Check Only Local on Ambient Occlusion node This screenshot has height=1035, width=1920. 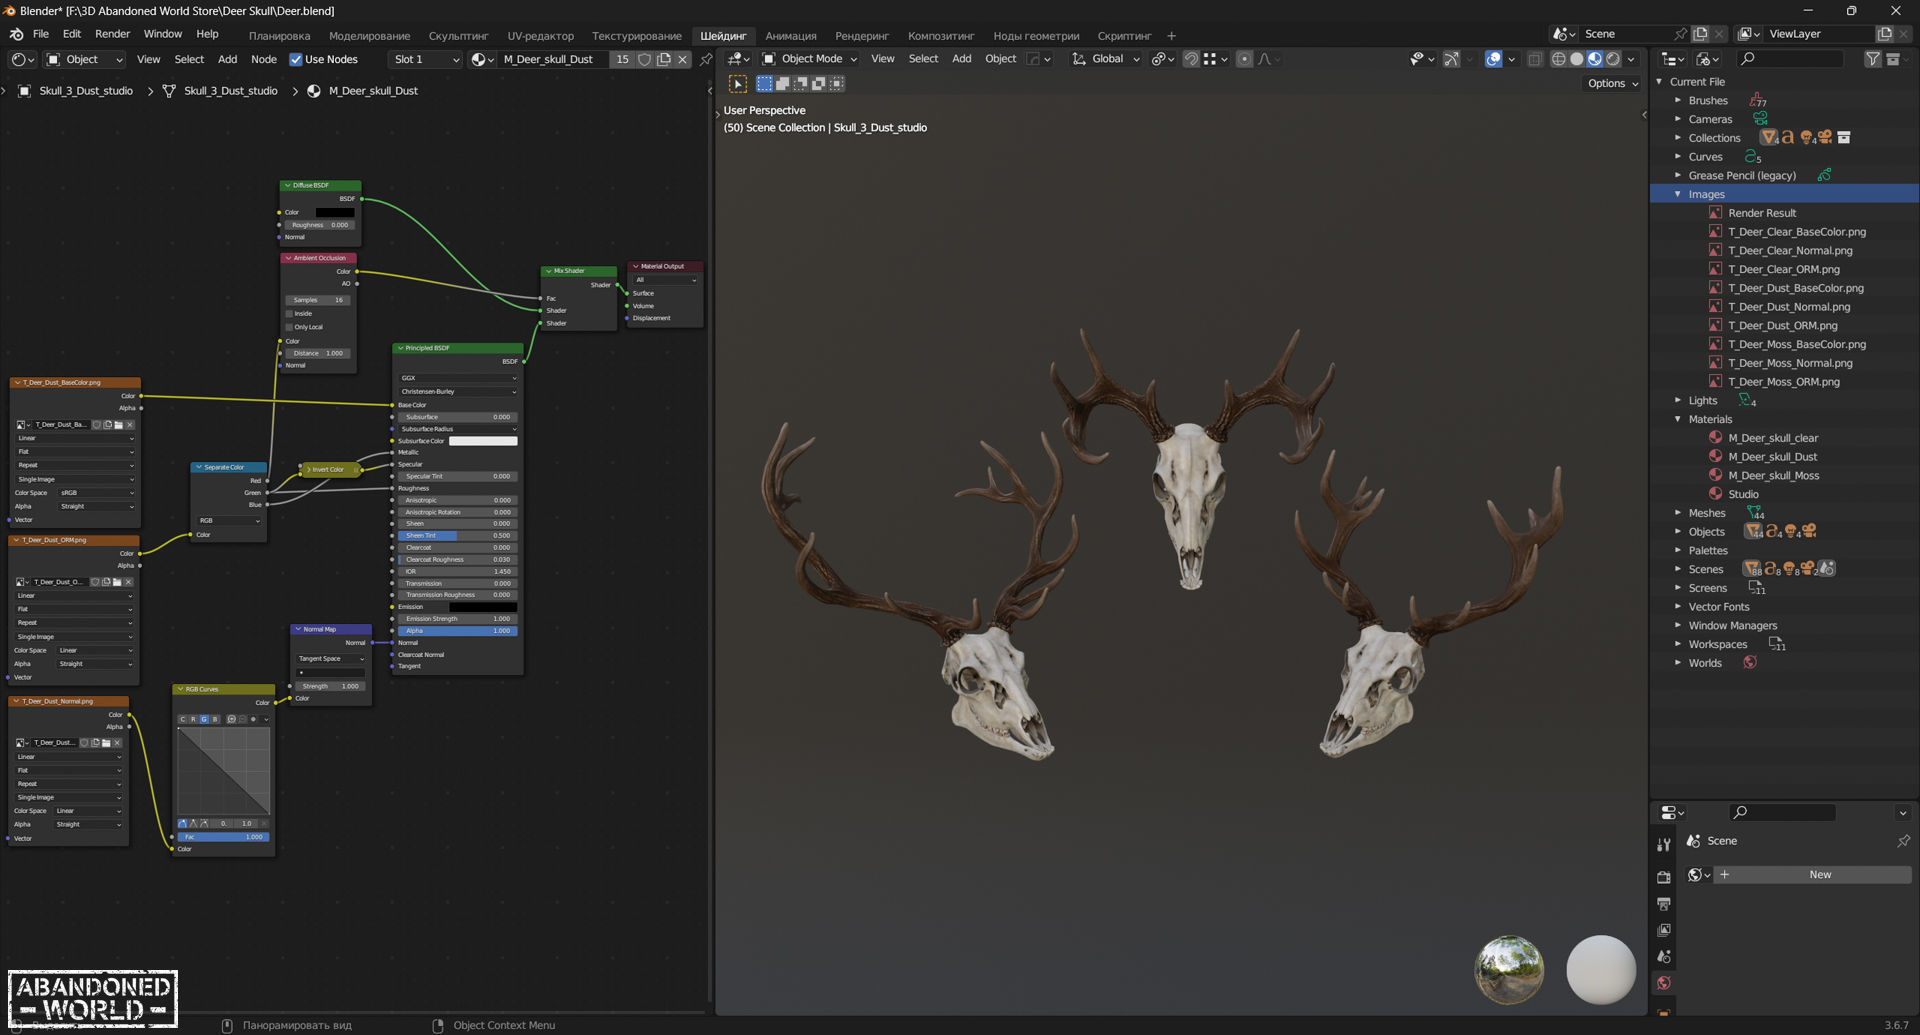290,327
